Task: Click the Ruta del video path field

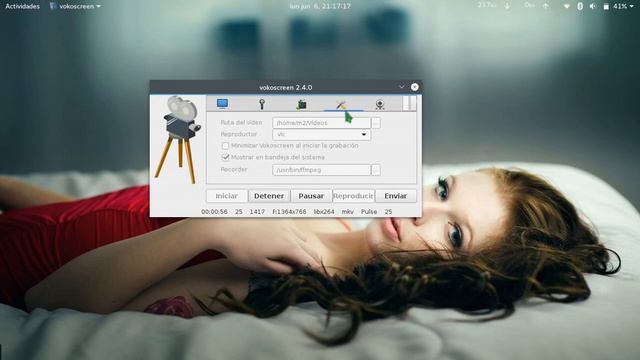Action: coord(322,123)
